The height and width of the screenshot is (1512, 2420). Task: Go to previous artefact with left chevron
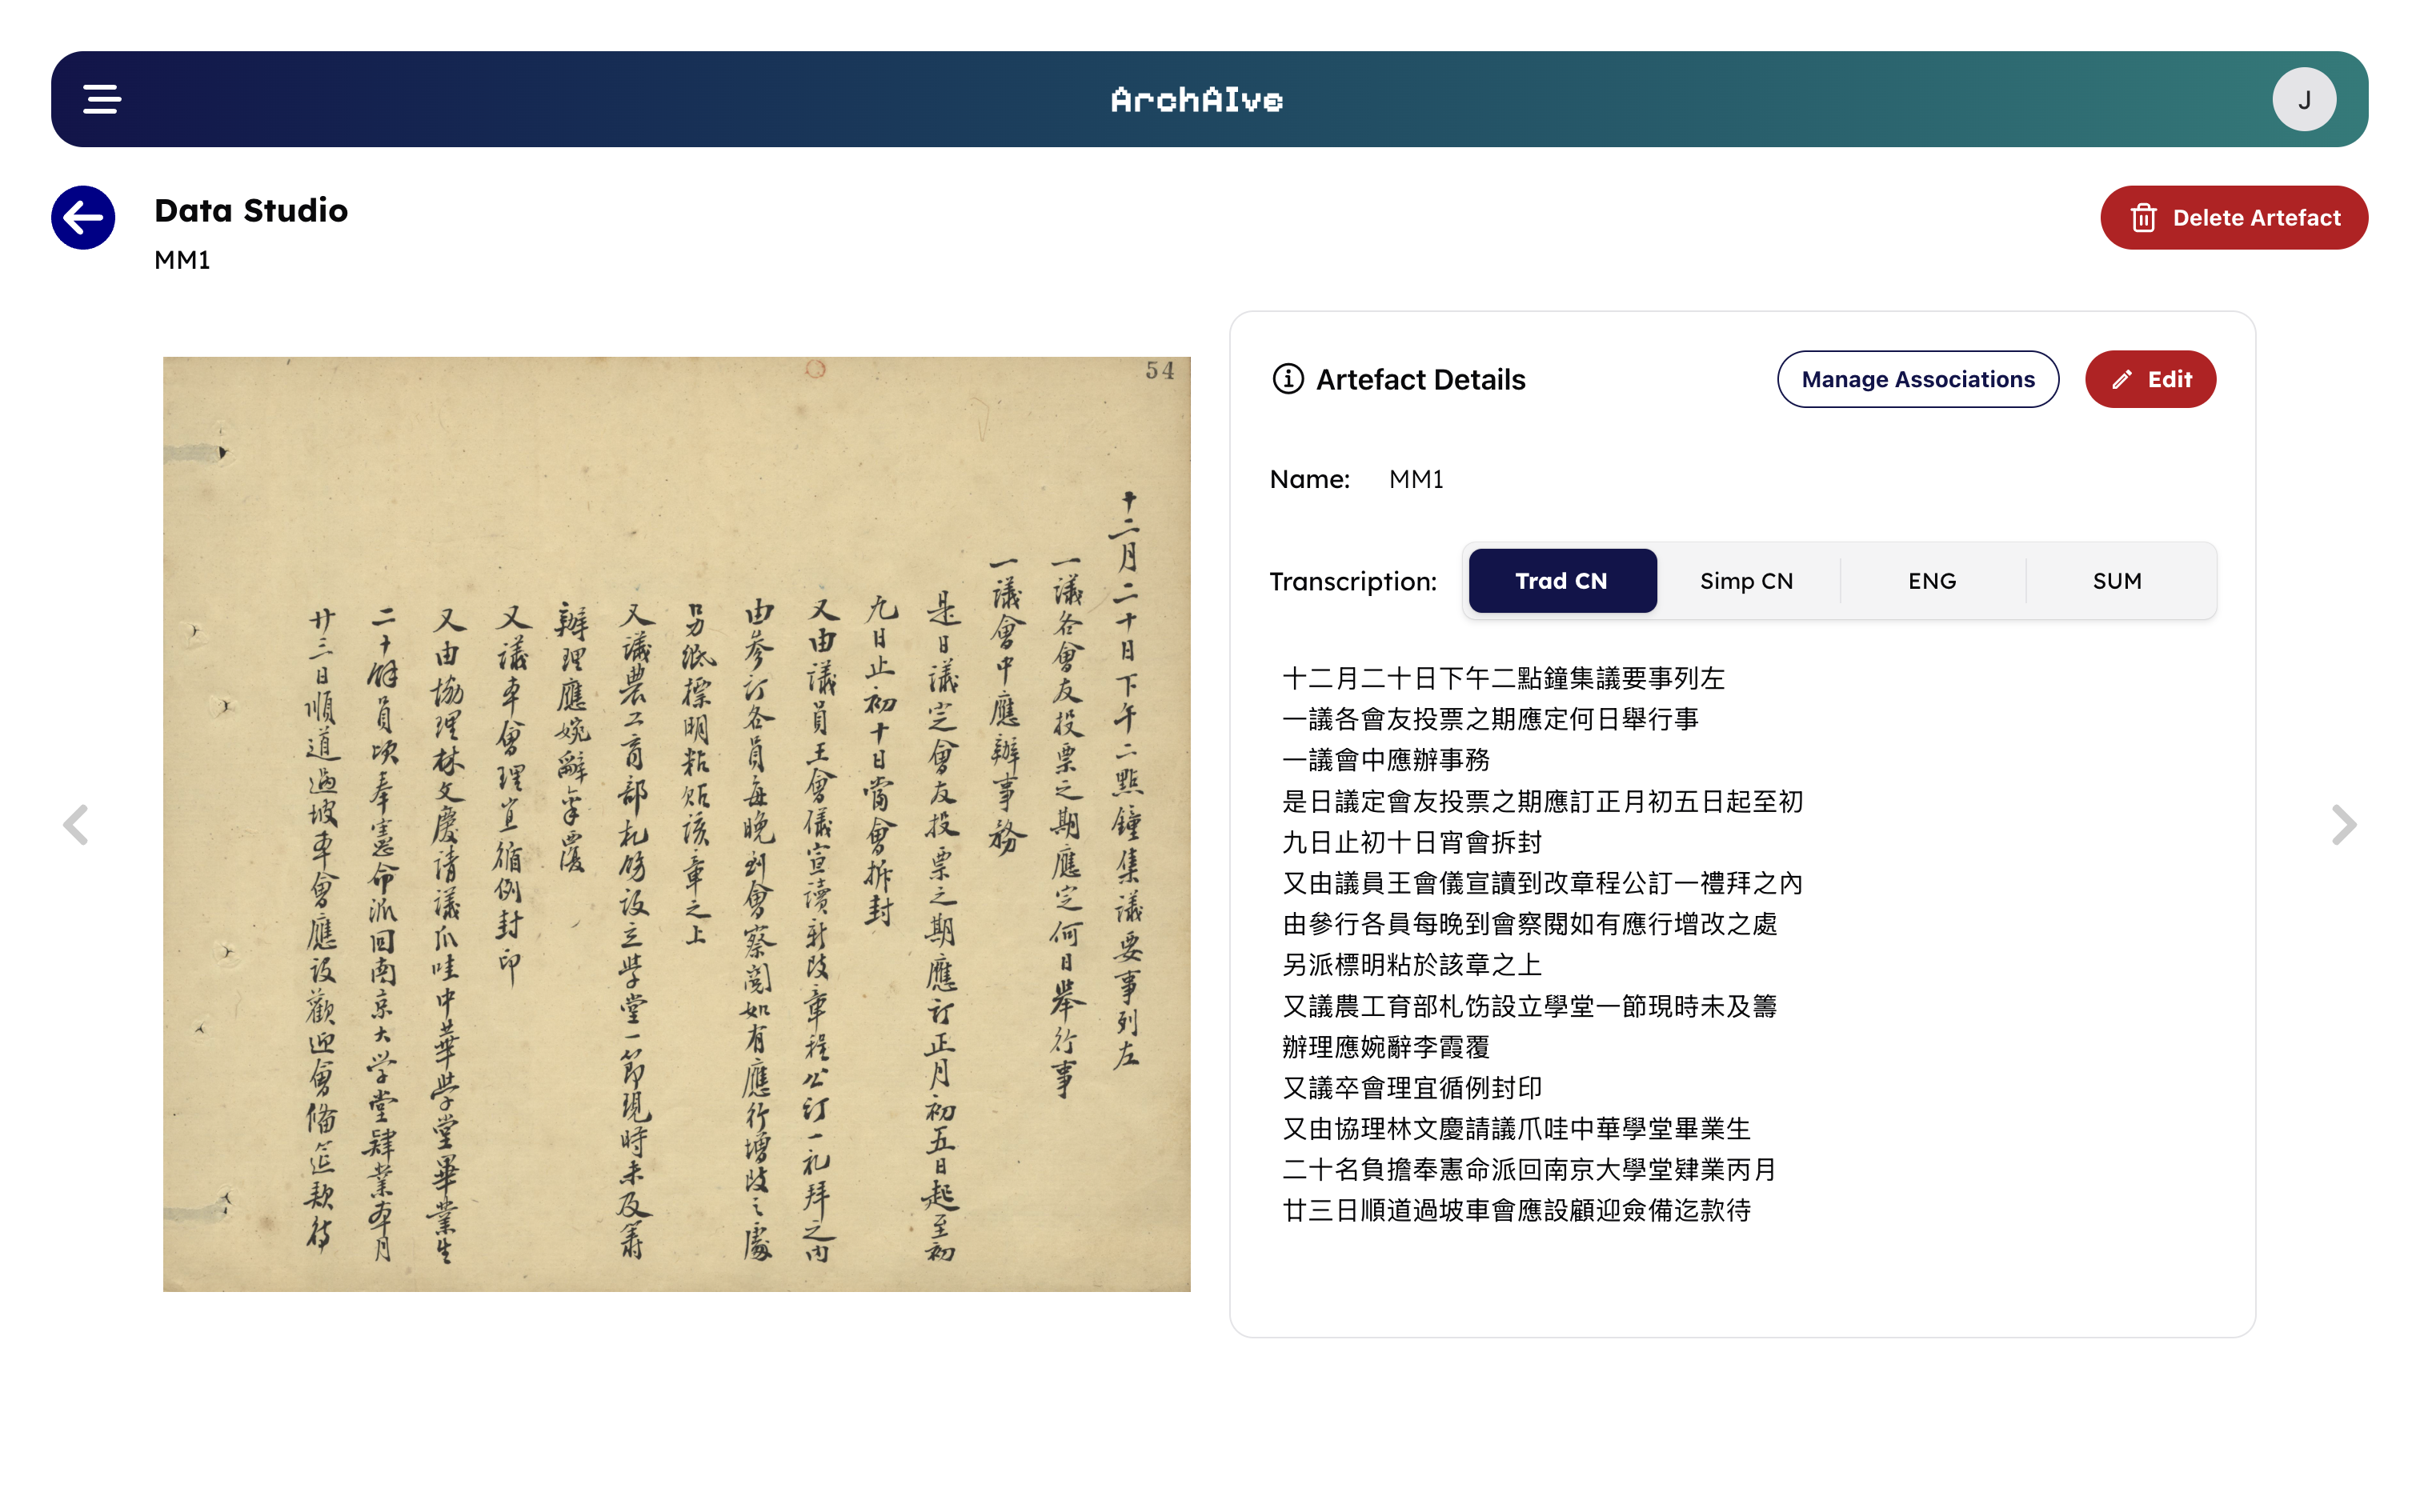(x=76, y=824)
